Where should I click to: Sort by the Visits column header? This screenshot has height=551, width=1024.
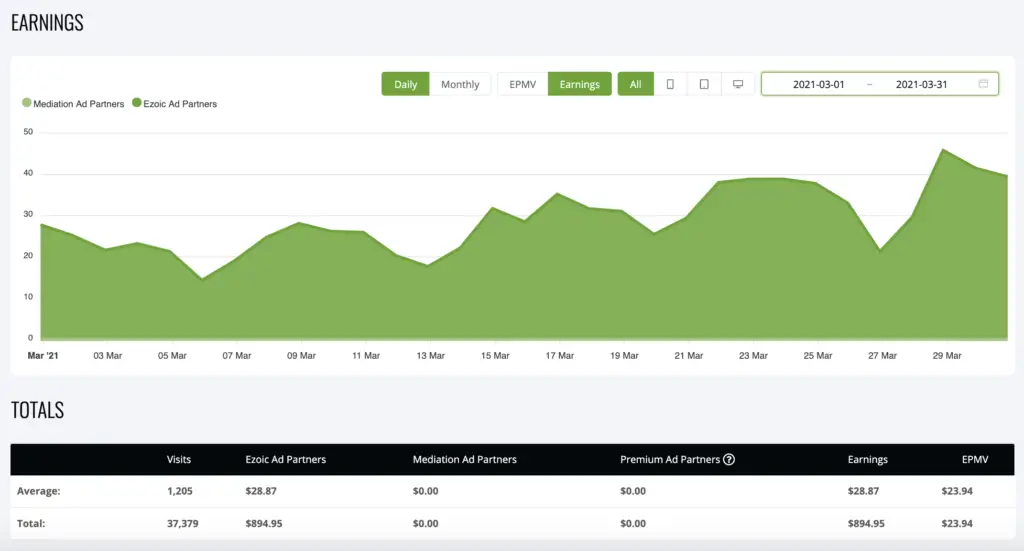tap(178, 459)
